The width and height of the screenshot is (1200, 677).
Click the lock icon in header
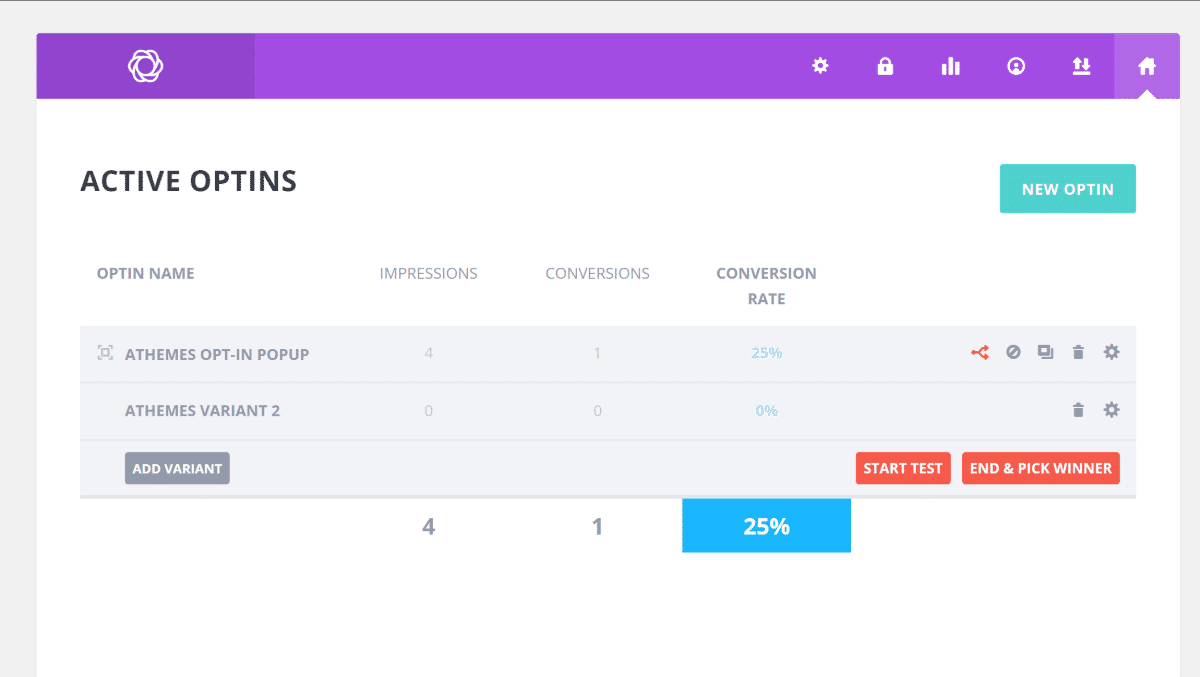(x=885, y=66)
